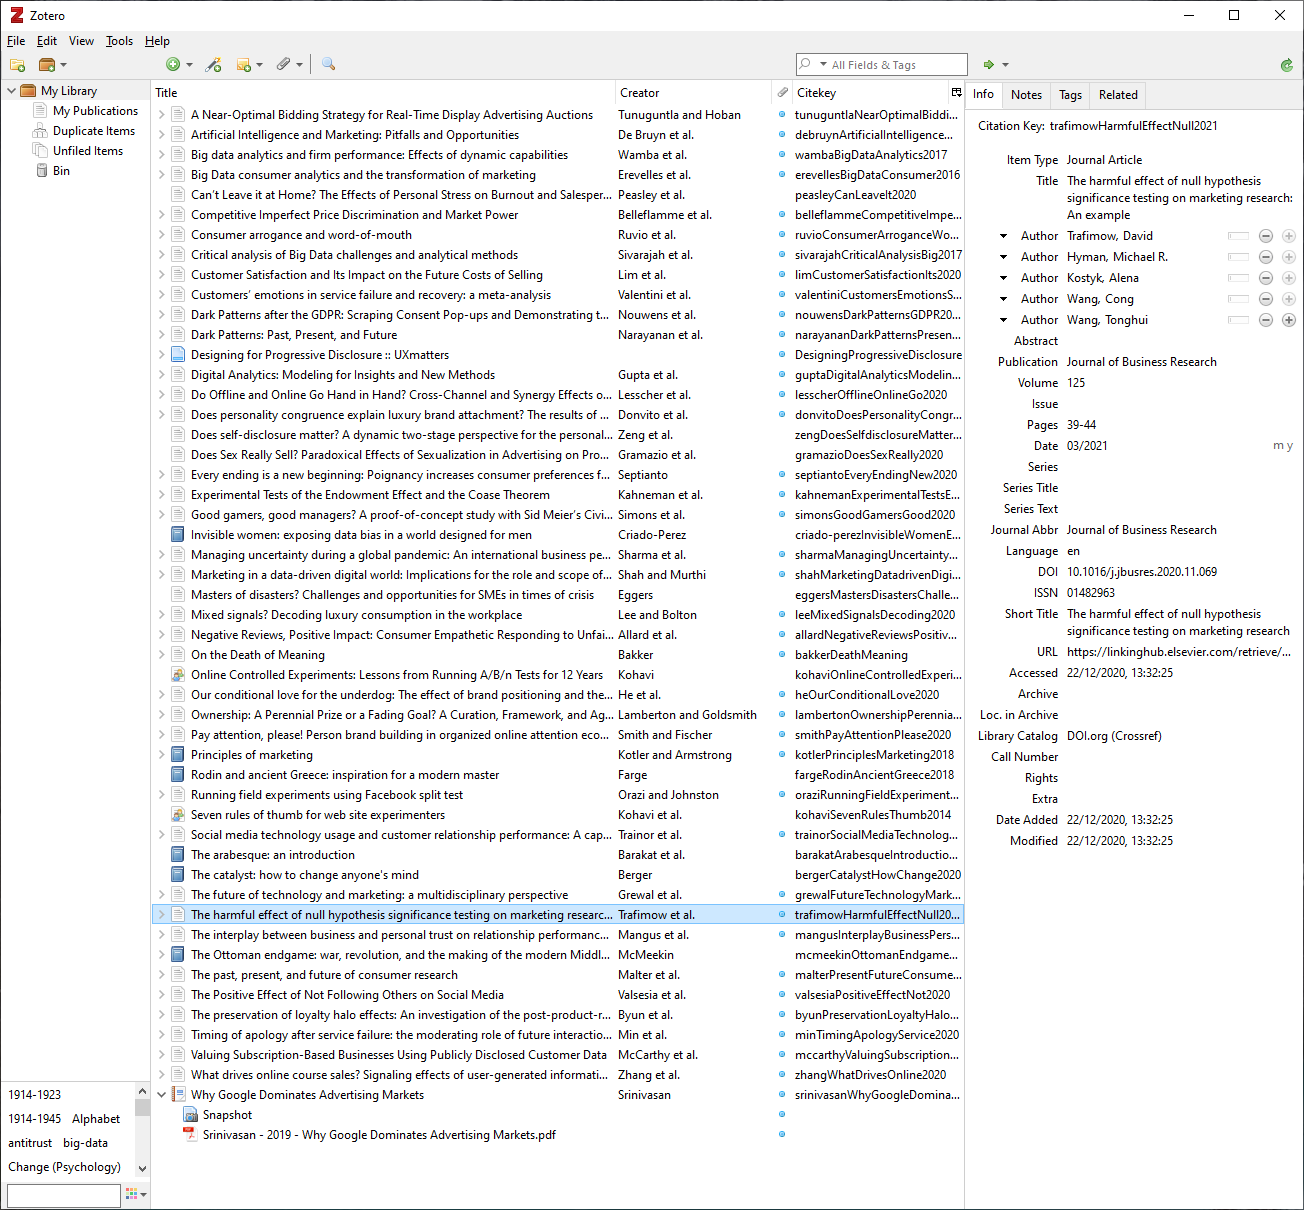Open the Edit menu
1304x1210 pixels.
point(47,41)
